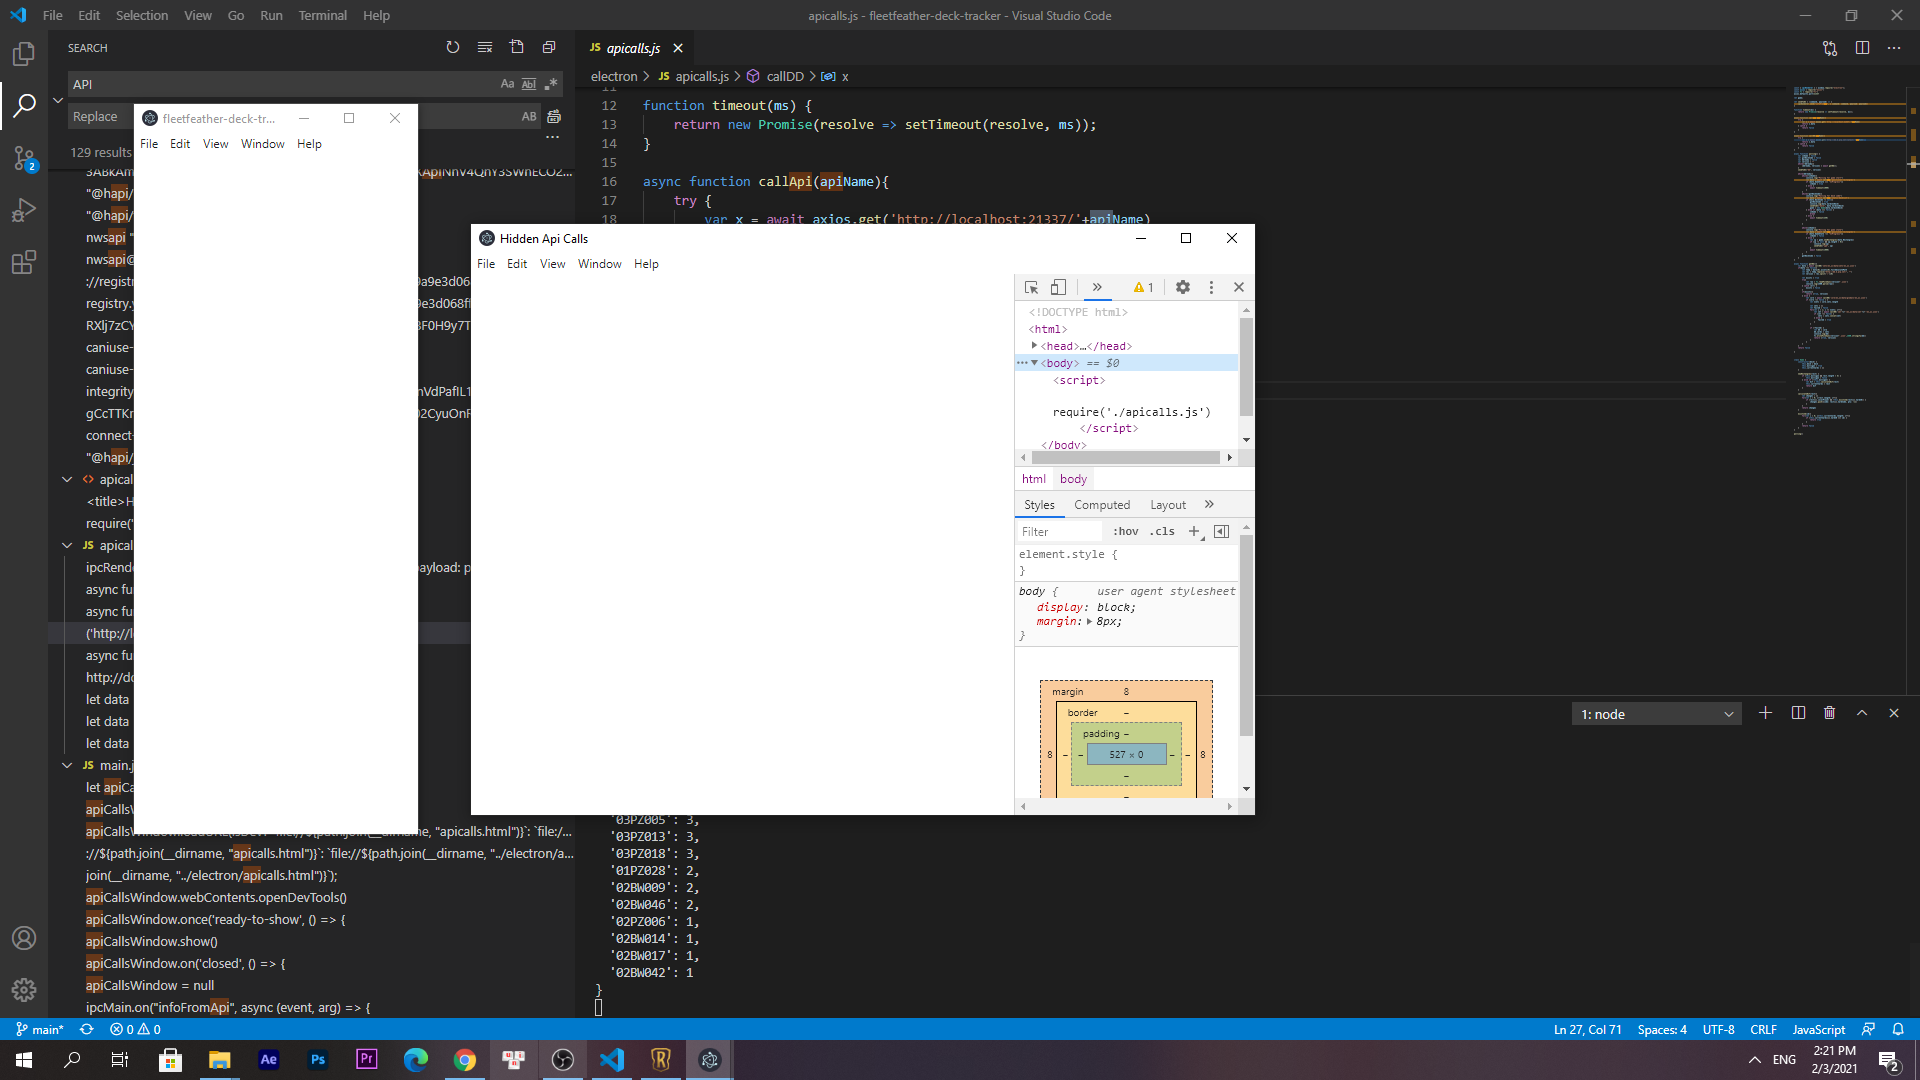Open the Manage gear in the activity bar

(24, 990)
